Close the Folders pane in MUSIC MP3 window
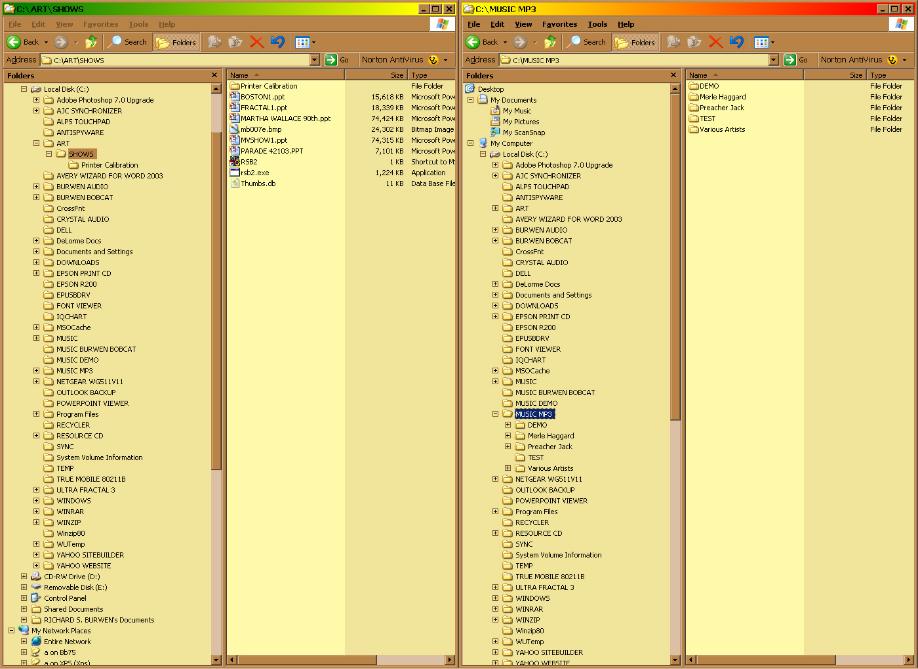 (x=673, y=75)
